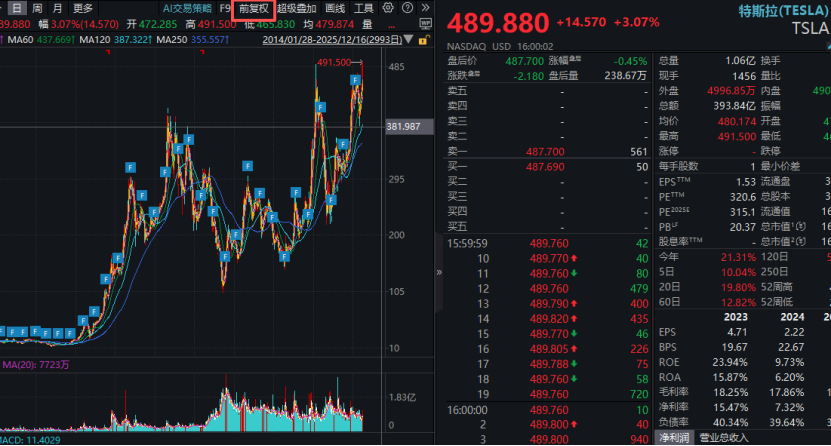
Task: Click the F event marker beside the 491.500 high
Action: pos(355,80)
